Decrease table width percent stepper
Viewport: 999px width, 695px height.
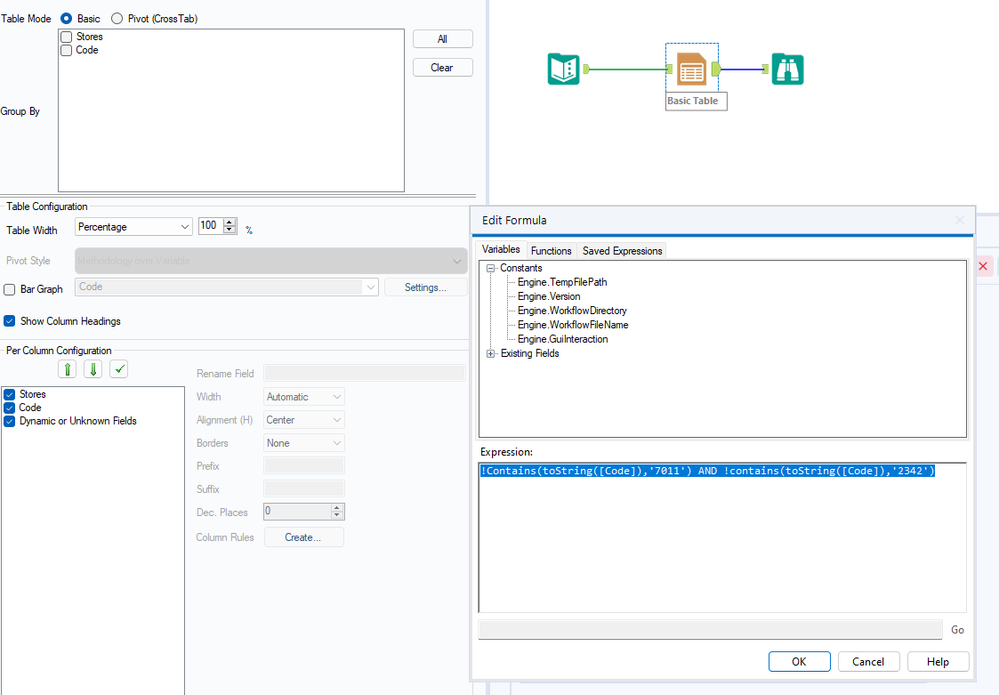point(230,230)
